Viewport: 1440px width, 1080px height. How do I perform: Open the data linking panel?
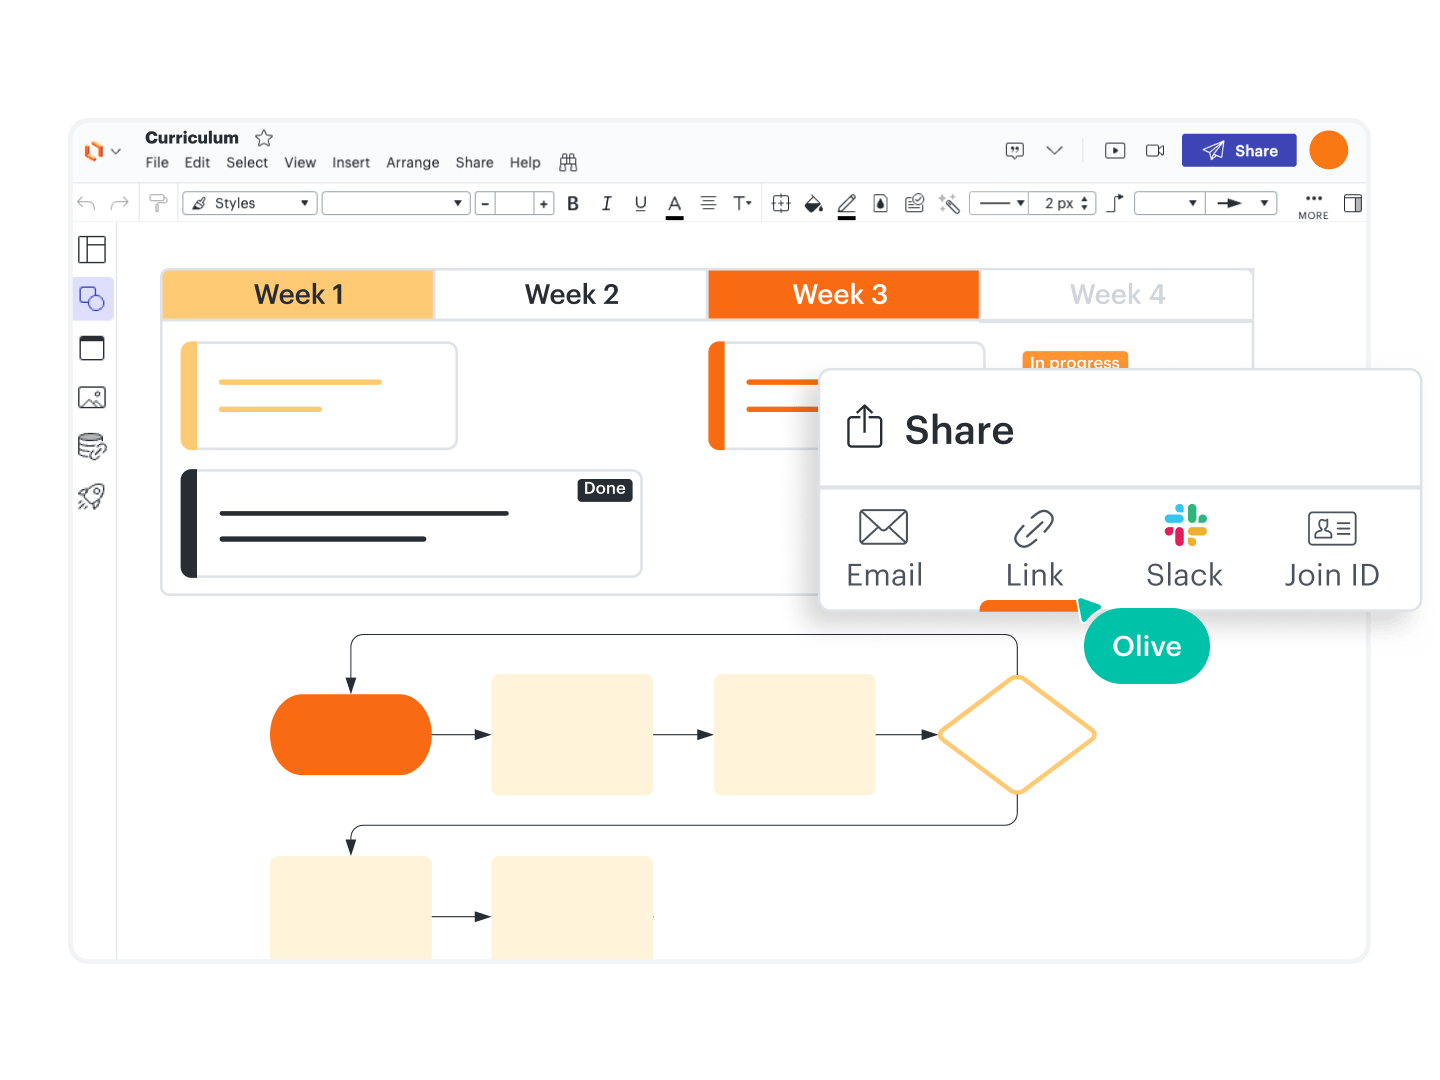(x=92, y=447)
